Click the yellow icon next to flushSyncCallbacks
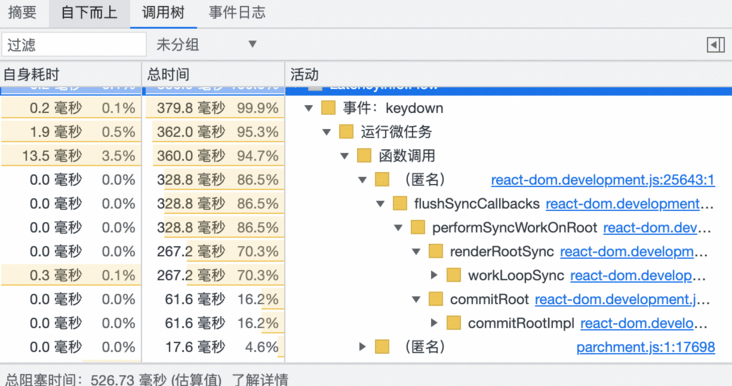The image size is (732, 386). [400, 204]
